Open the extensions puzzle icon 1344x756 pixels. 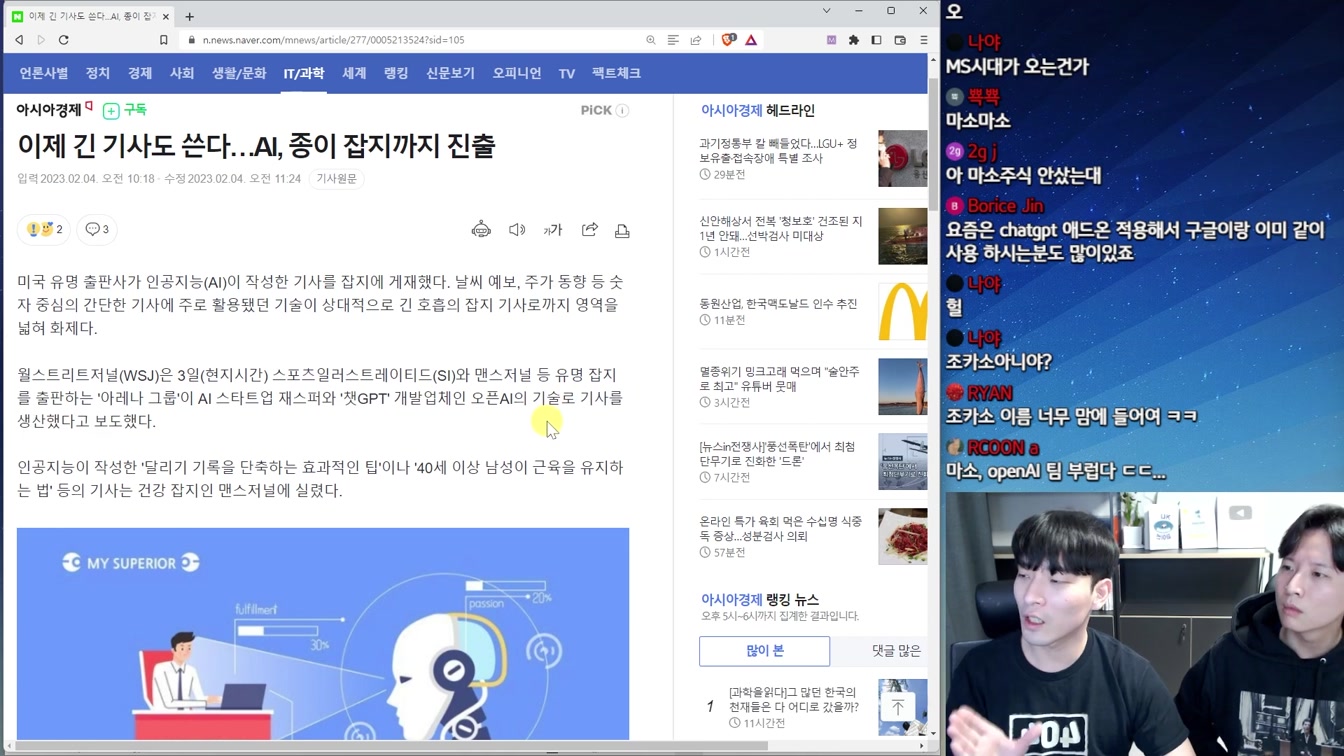[x=854, y=40]
